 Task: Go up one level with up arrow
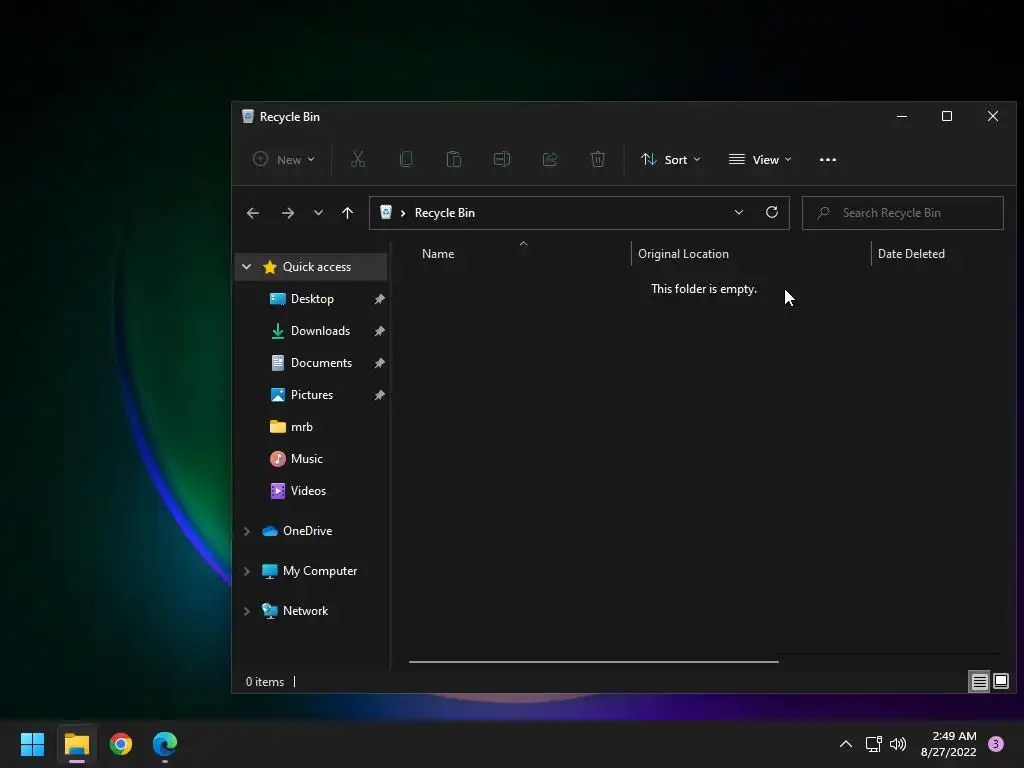click(347, 213)
